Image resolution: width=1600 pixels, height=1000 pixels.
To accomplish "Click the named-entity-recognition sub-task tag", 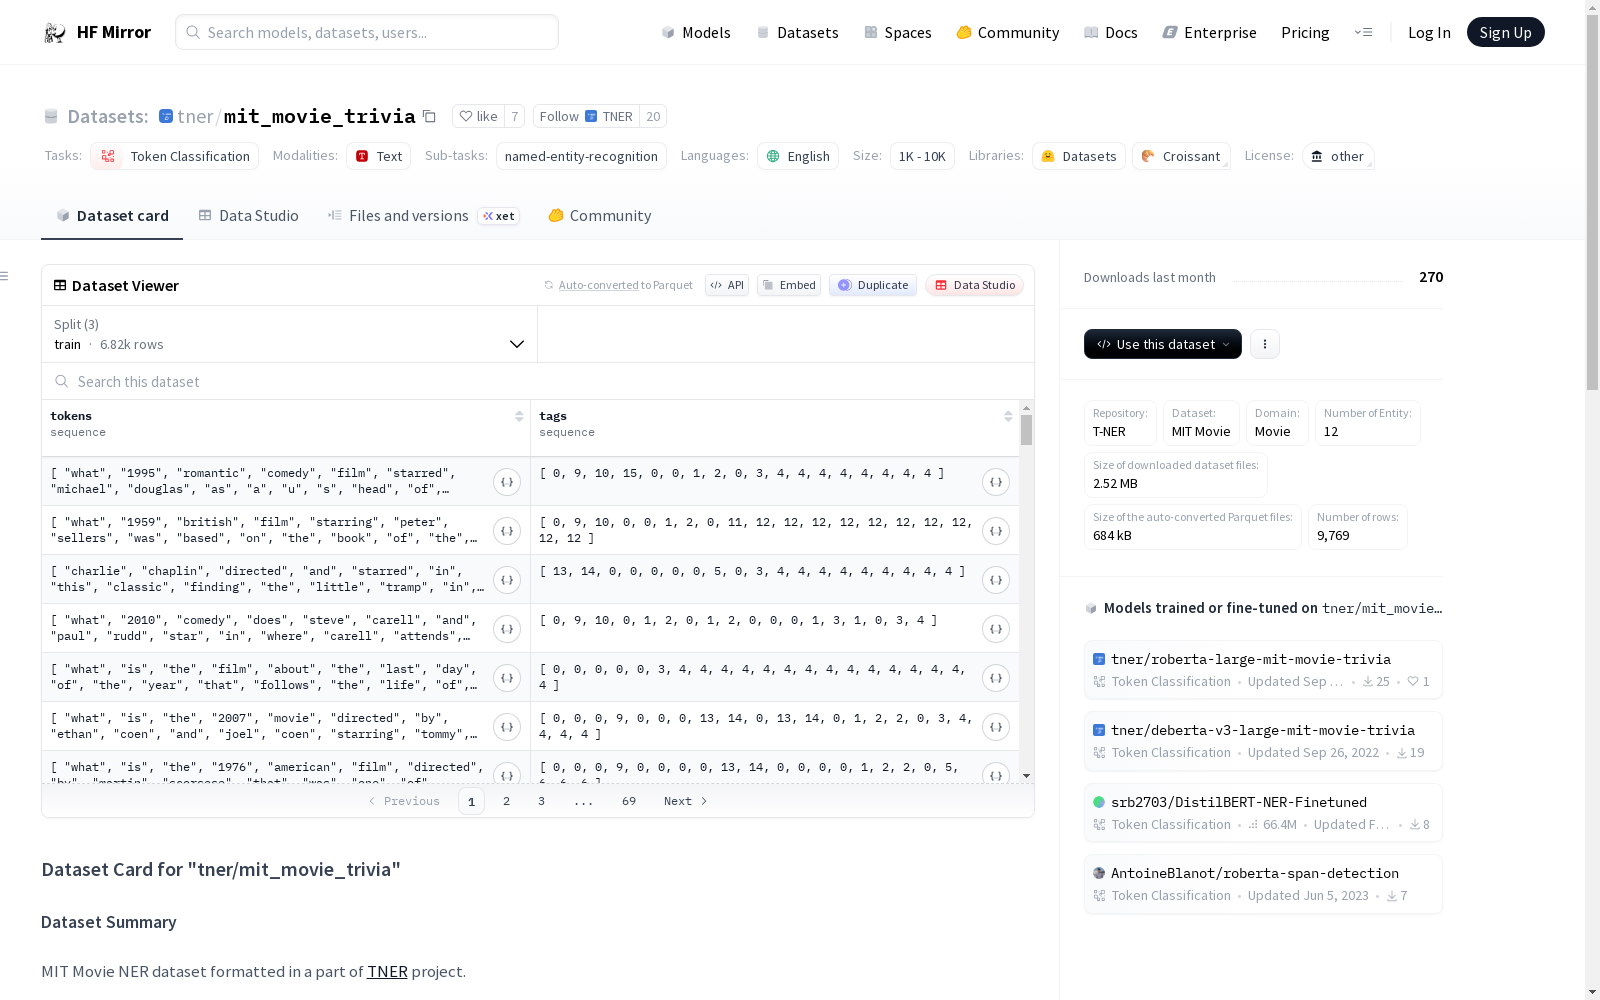I will pyautogui.click(x=581, y=156).
